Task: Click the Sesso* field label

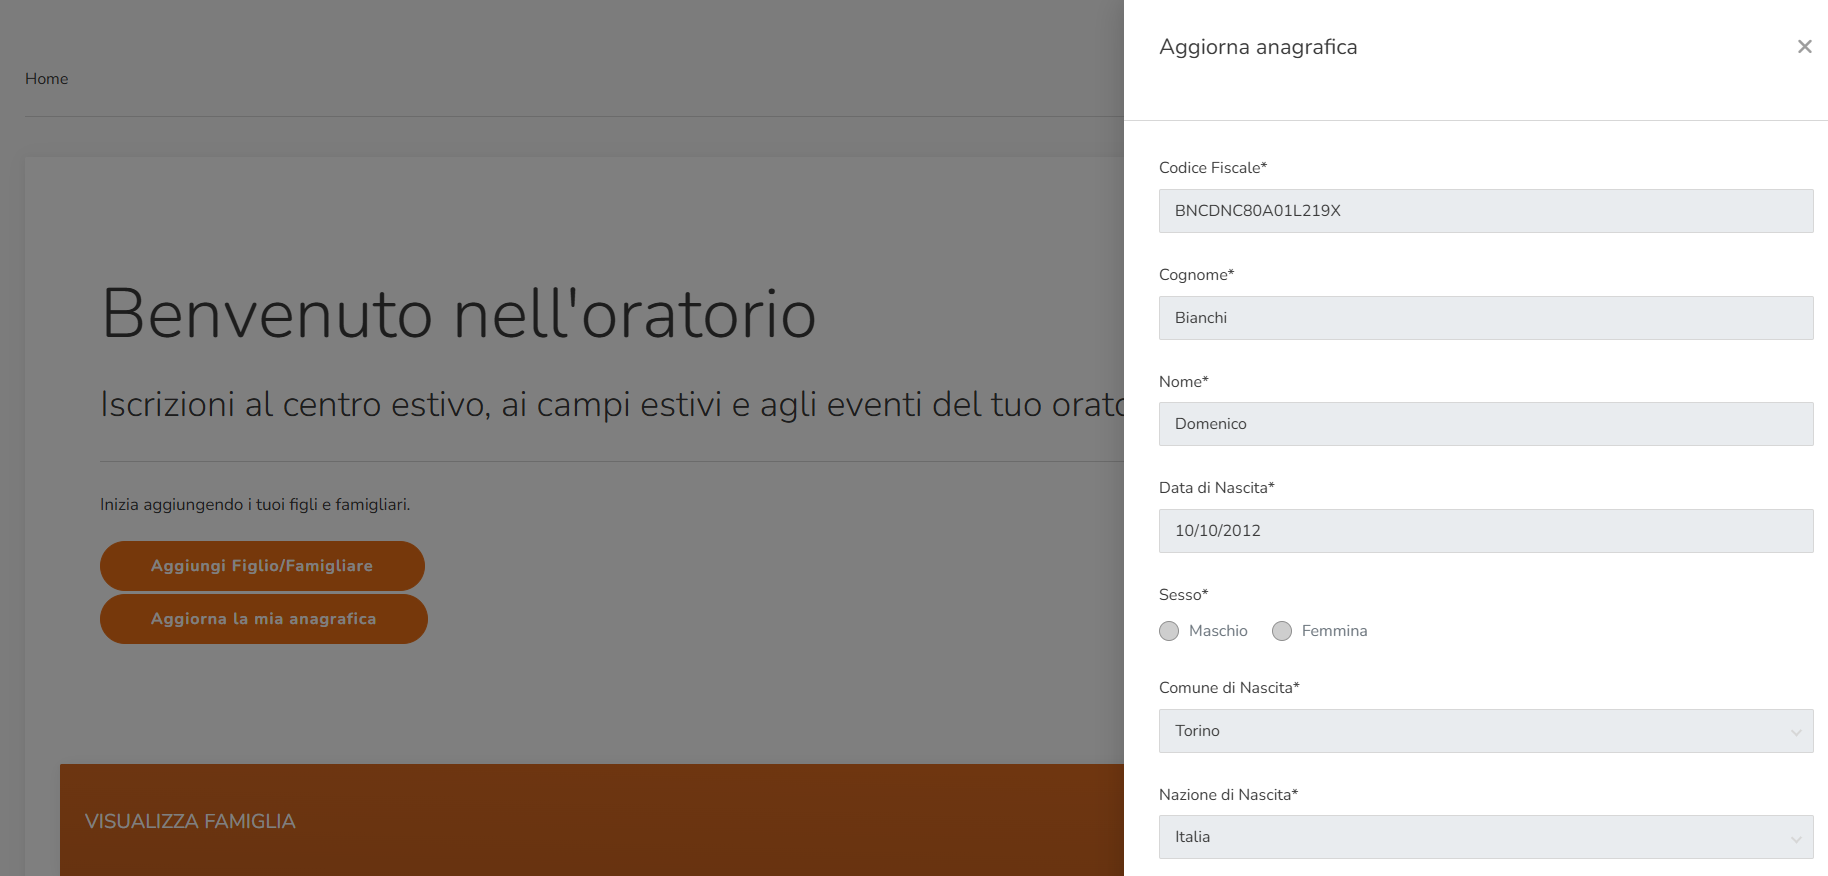Action: point(1183,595)
